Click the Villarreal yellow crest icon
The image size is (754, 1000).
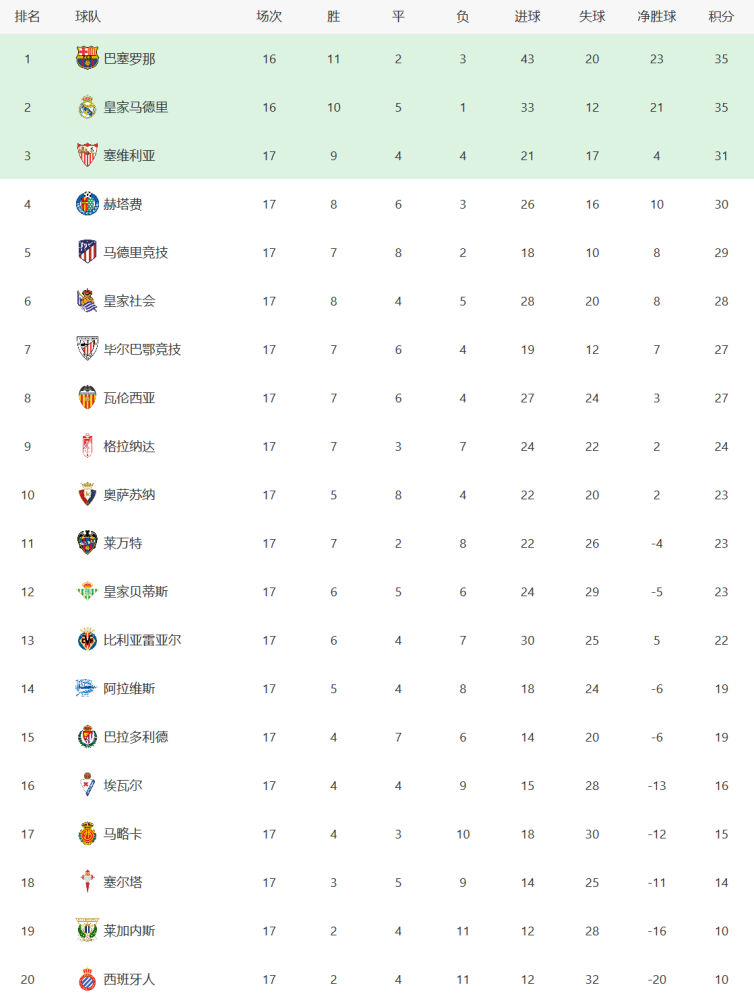(x=87, y=640)
